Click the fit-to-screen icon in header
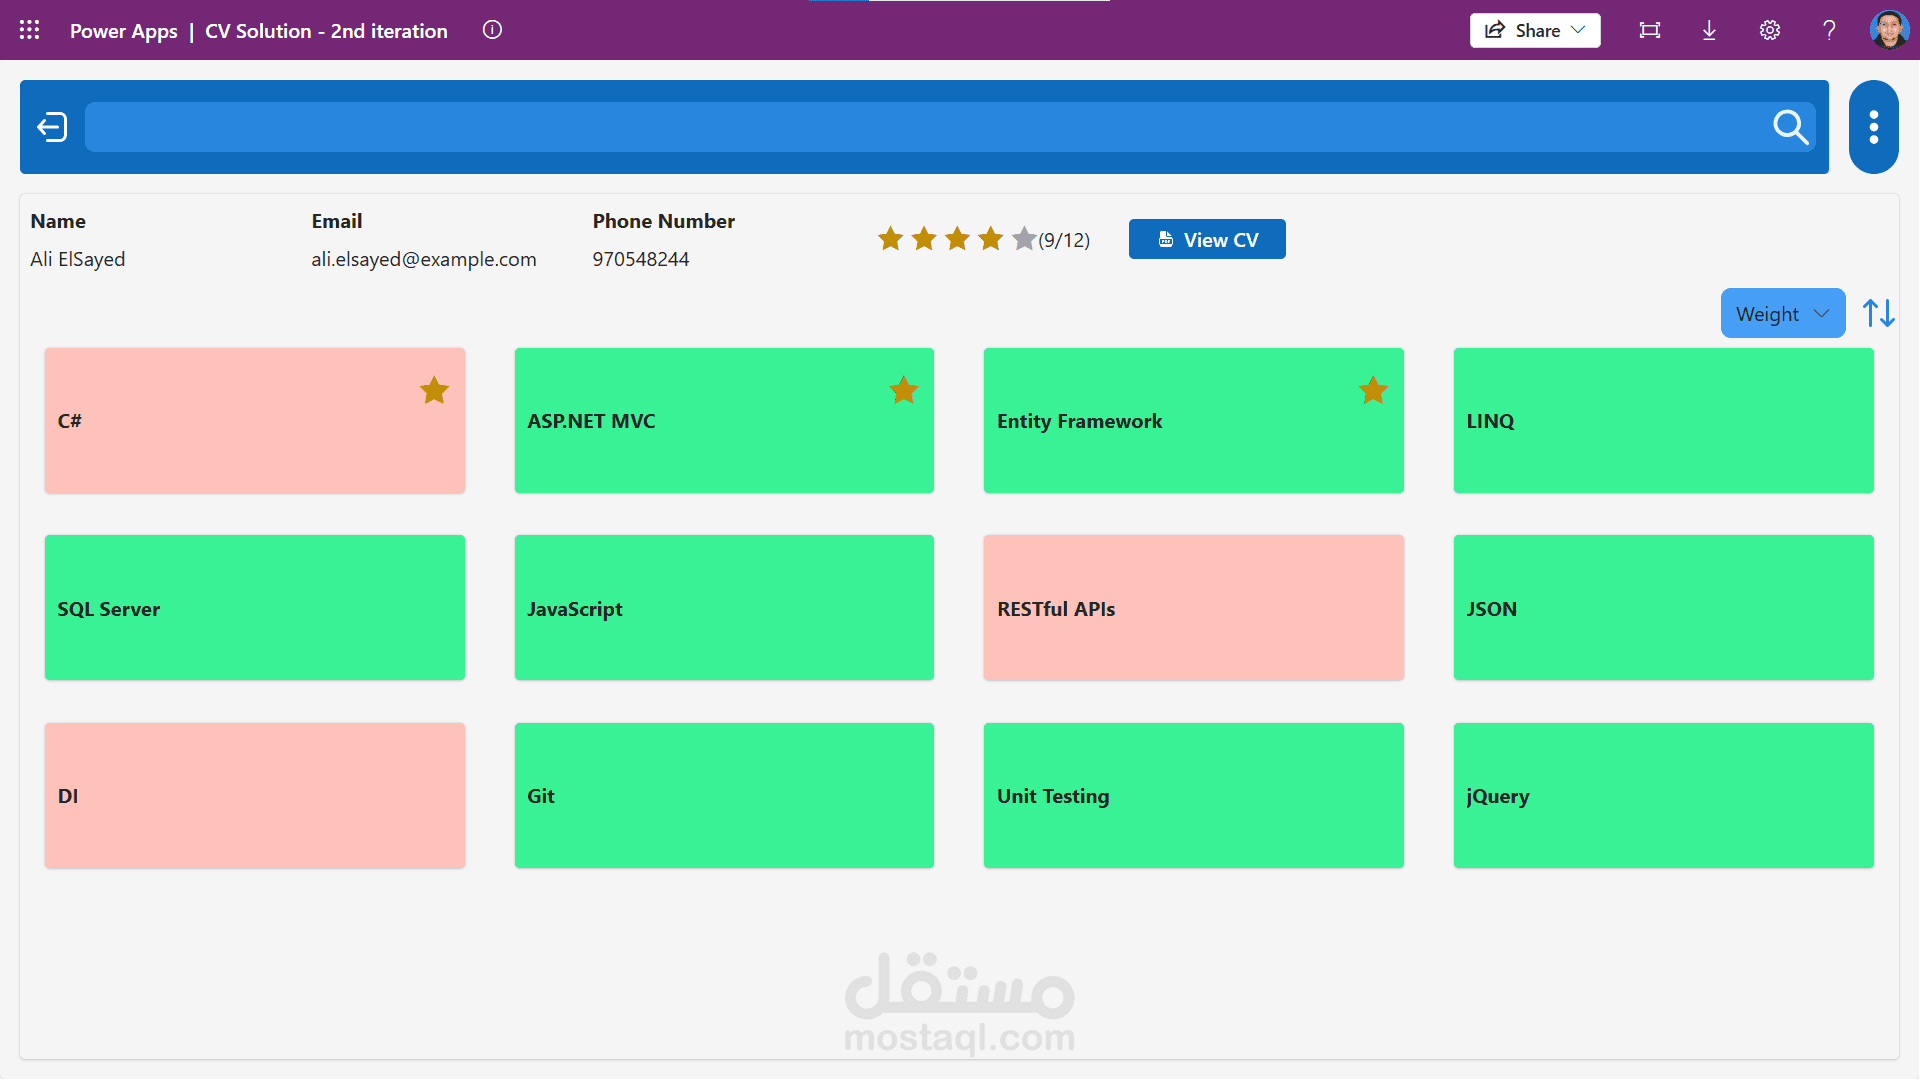Viewport: 1920px width, 1080px height. 1649,30
